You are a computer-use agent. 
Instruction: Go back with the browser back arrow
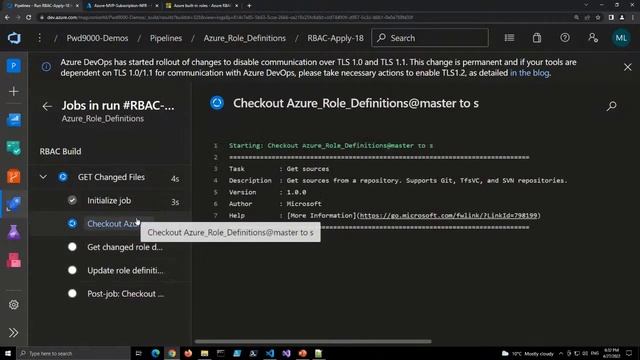point(7,17)
